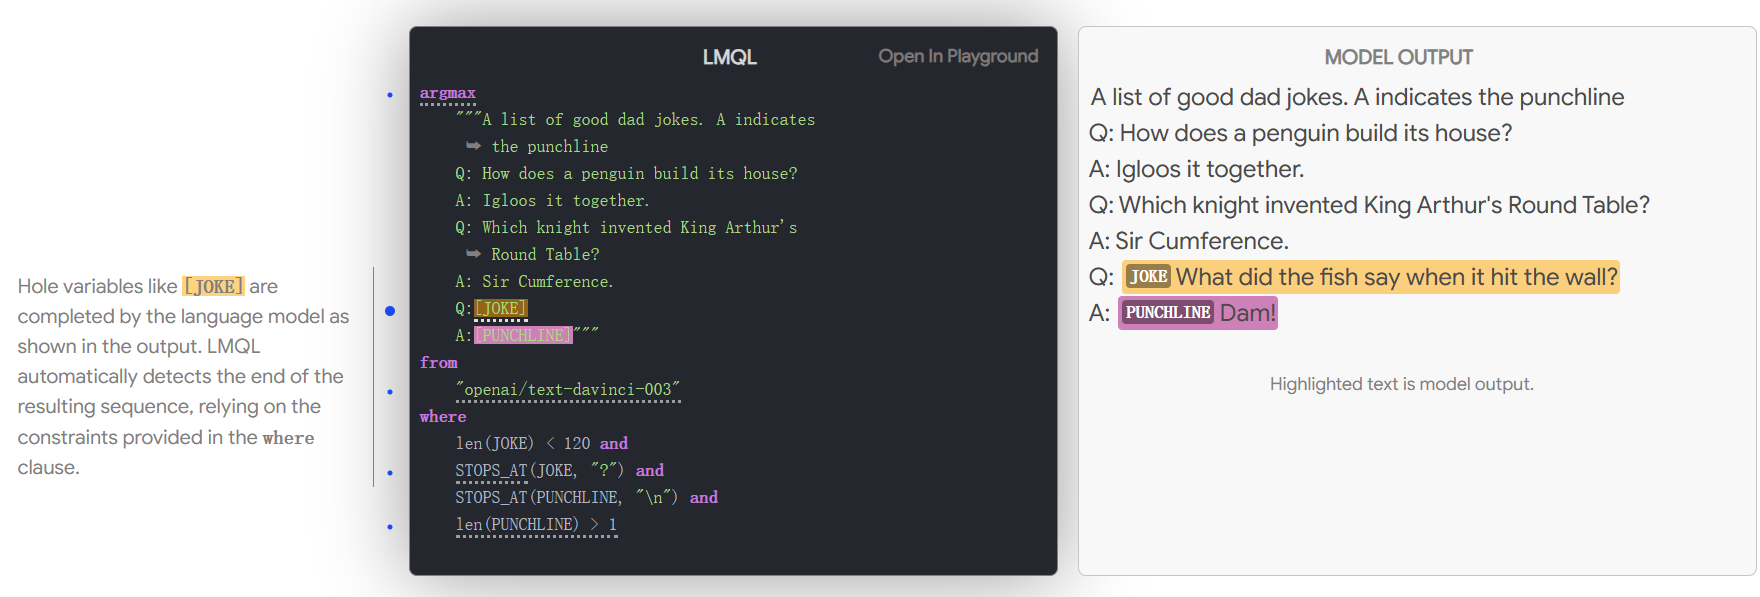1760x597 pixels.
Task: Click the "openai/text-davinci-003" model string
Action: tap(567, 390)
